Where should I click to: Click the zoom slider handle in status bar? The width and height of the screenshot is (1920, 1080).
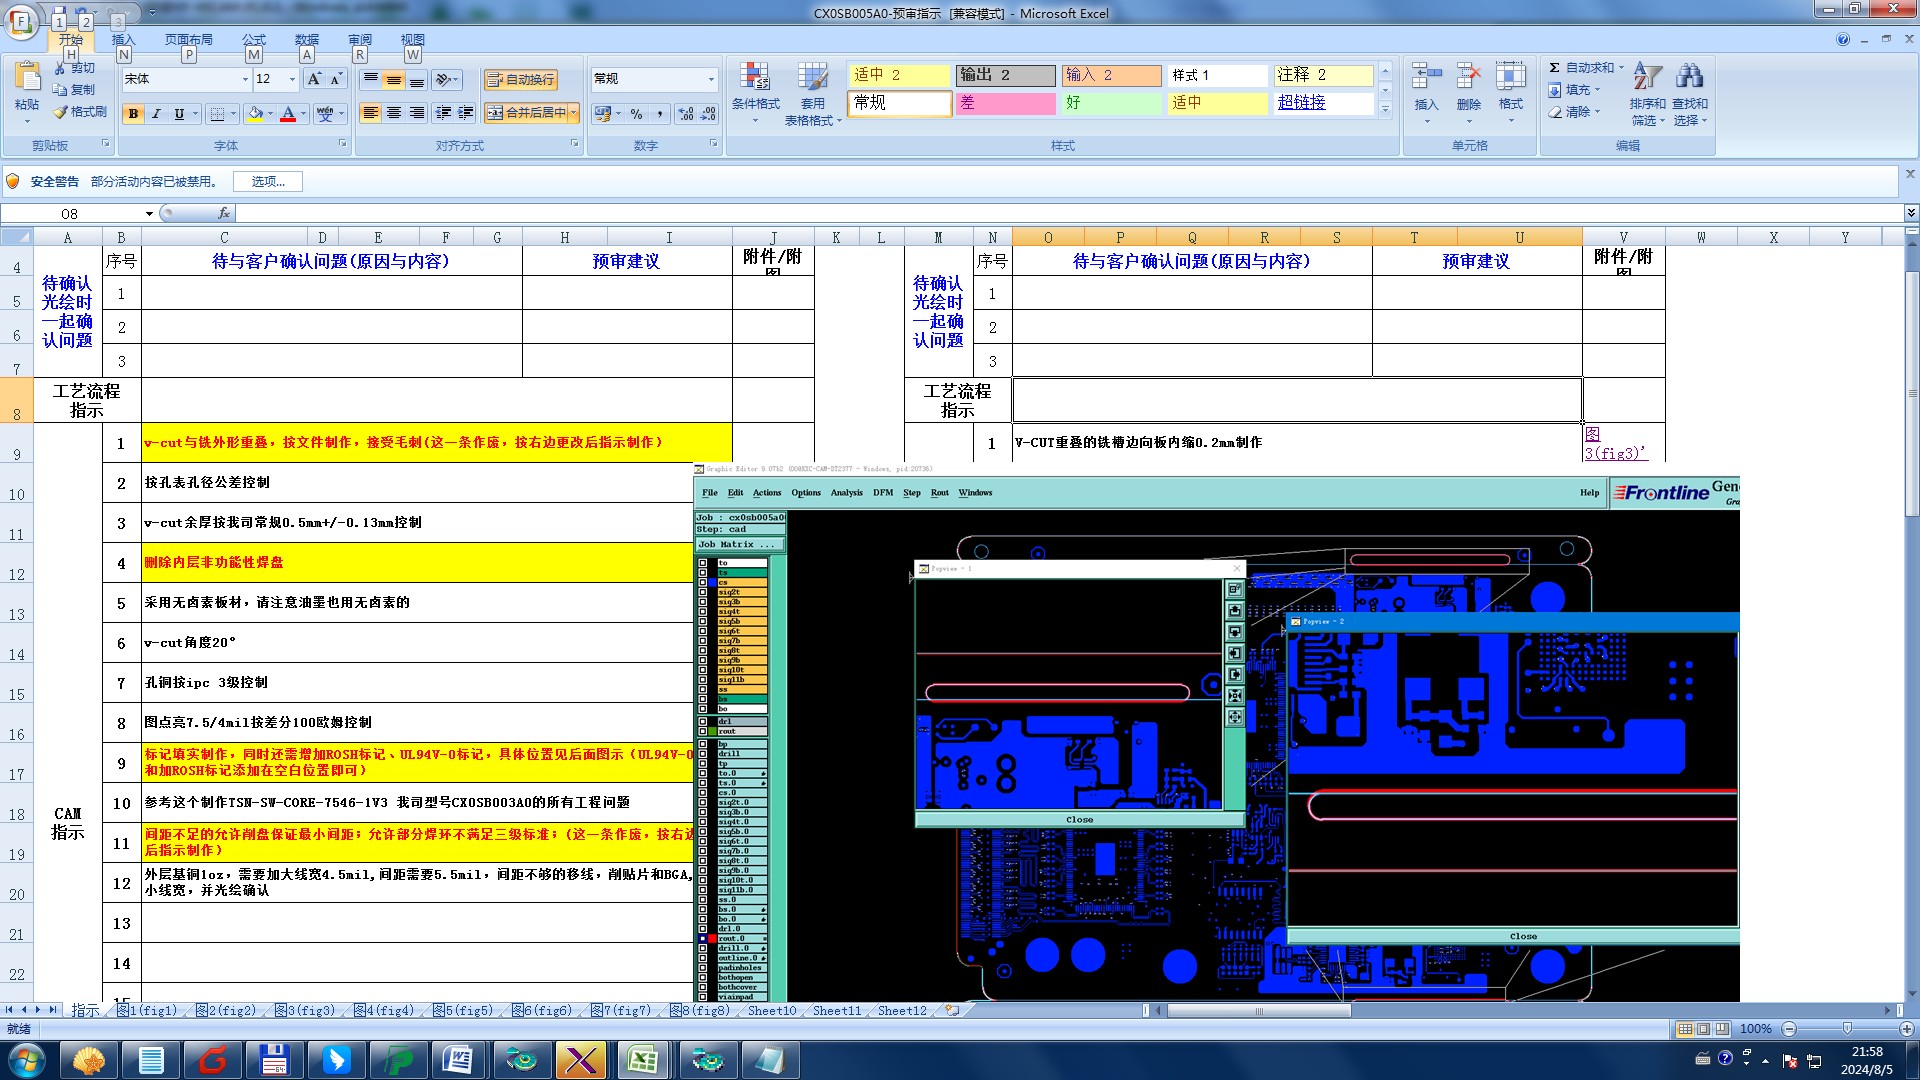1847,1029
